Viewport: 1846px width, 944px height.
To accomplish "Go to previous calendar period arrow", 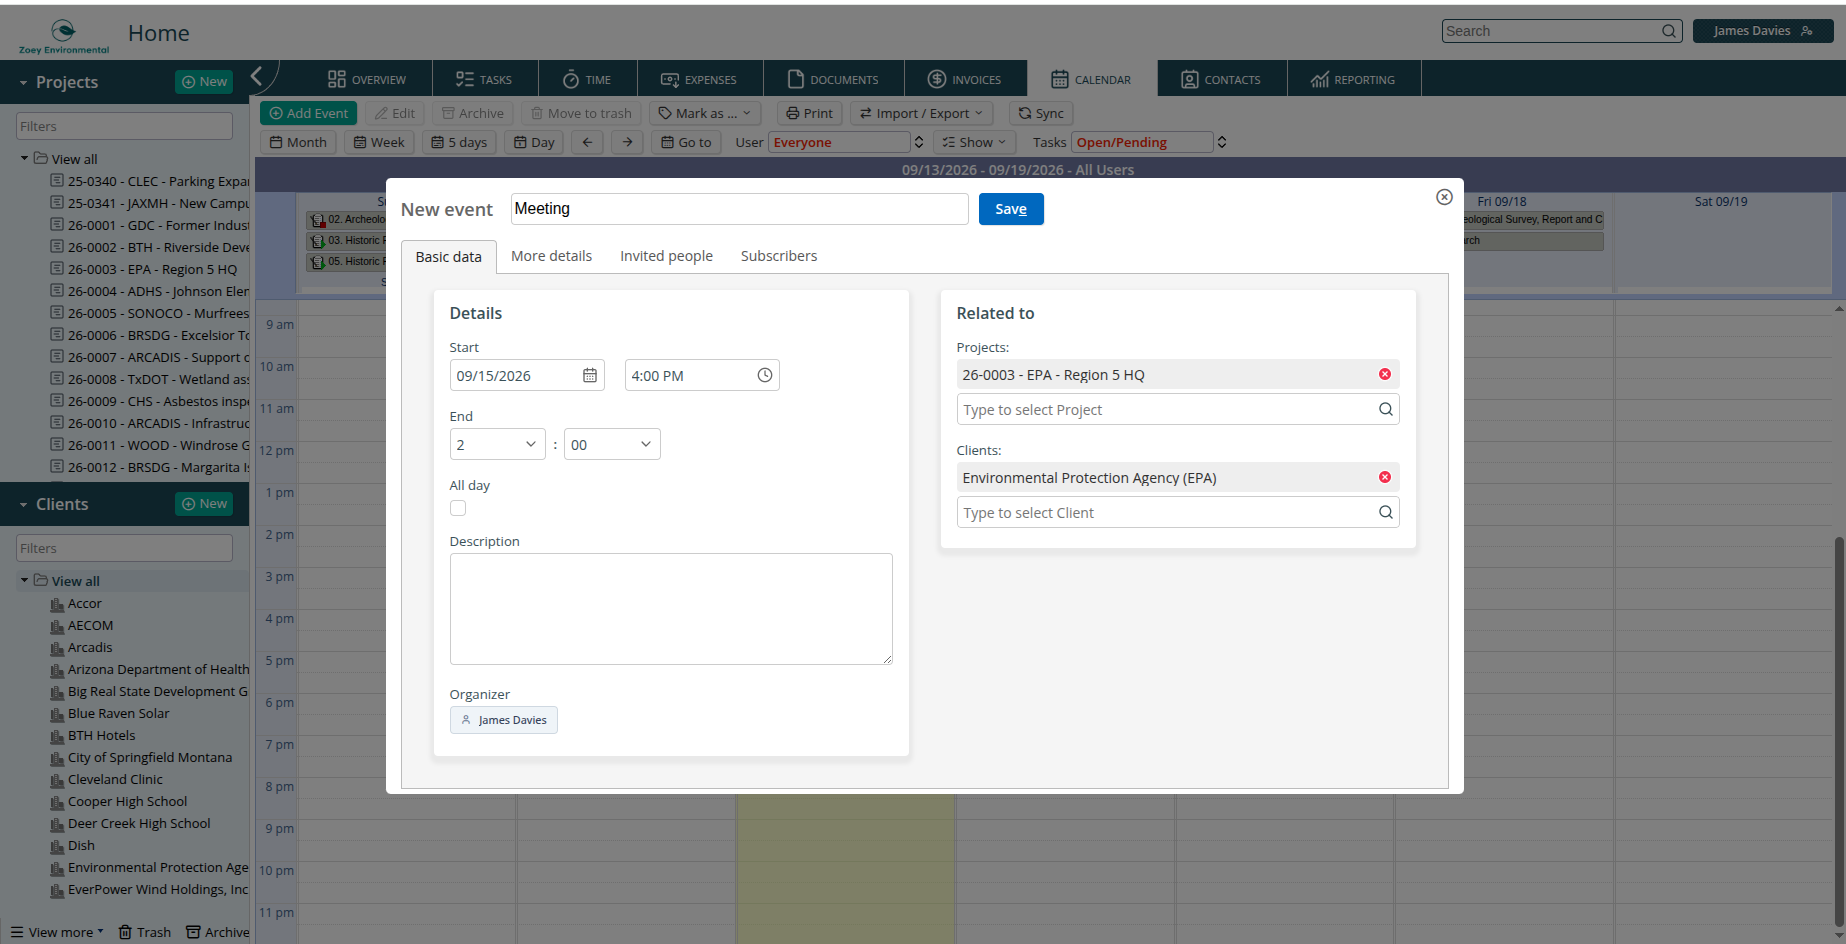I will 587,142.
